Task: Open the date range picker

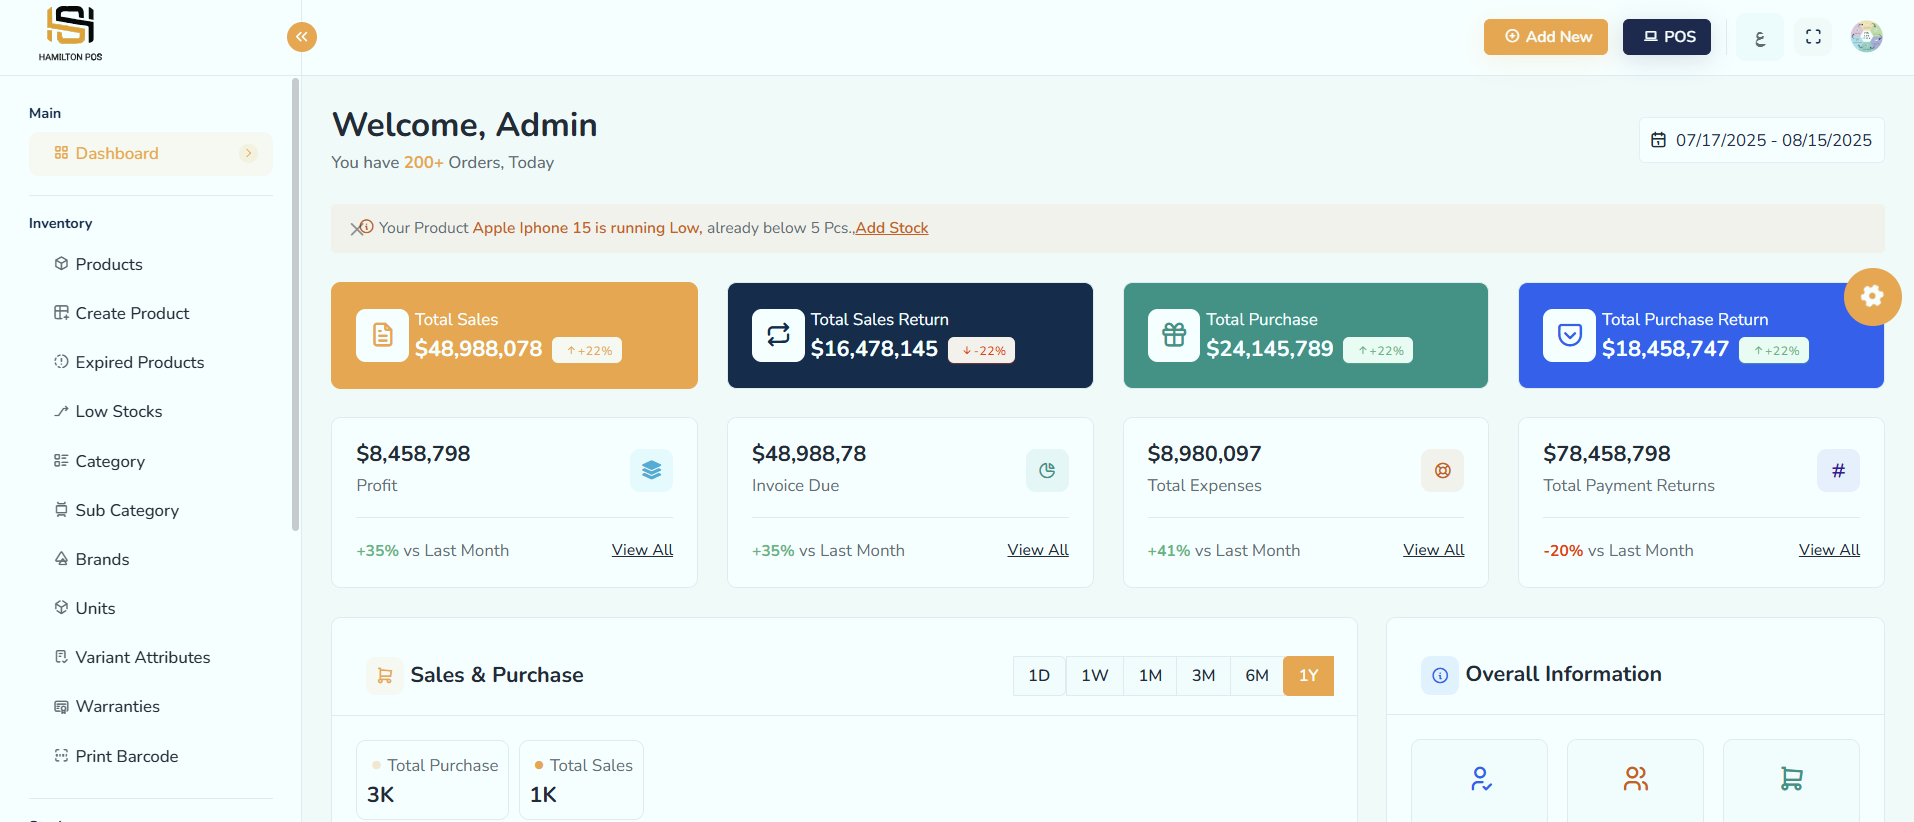Action: 1761,140
